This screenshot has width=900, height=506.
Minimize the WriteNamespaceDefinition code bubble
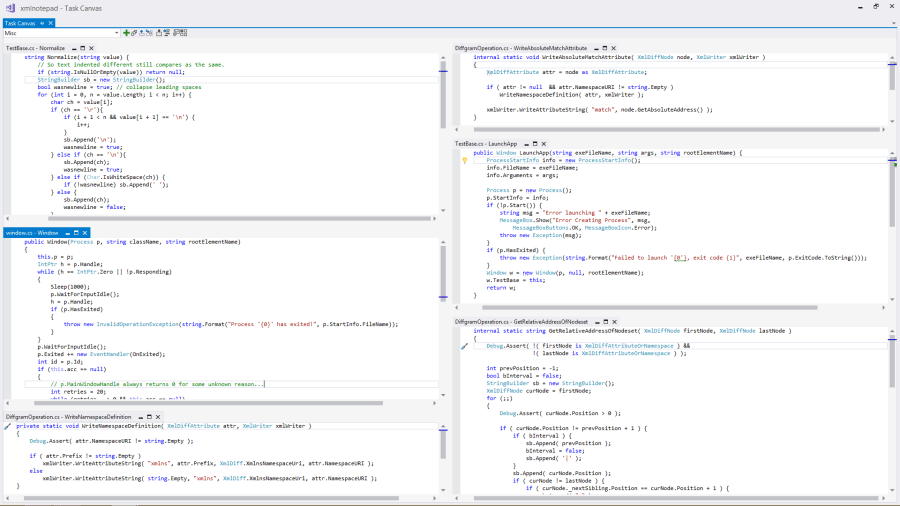pos(140,416)
